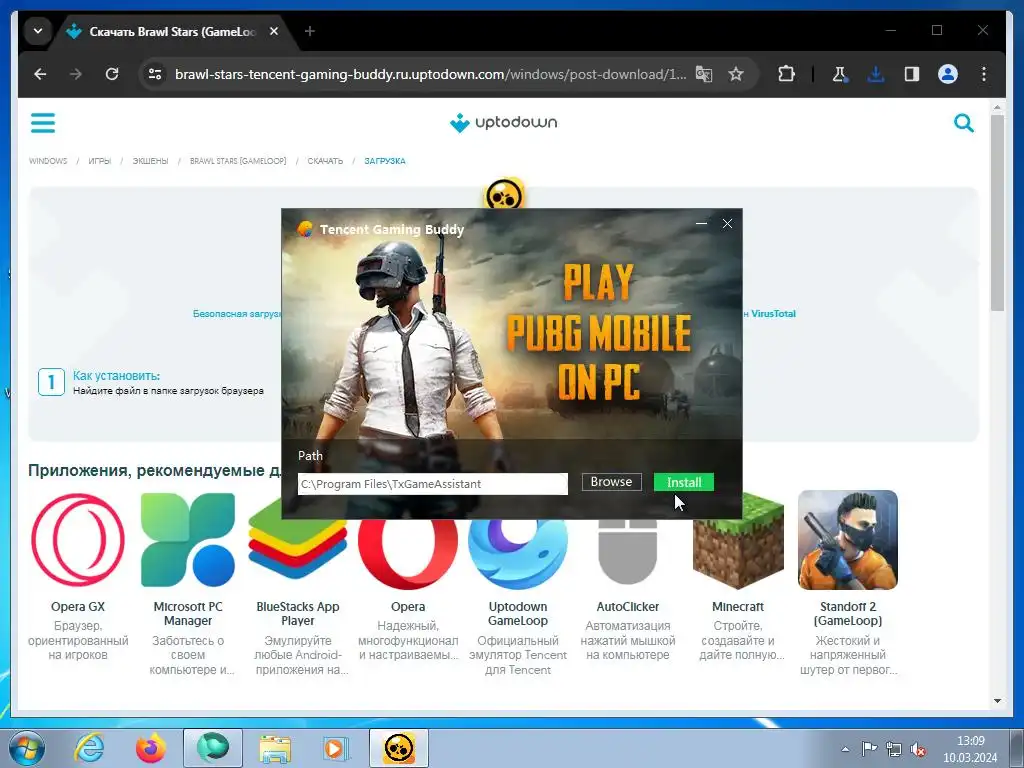This screenshot has height=768, width=1024.
Task: Show hidden system tray icons
Action: pyautogui.click(x=845, y=749)
